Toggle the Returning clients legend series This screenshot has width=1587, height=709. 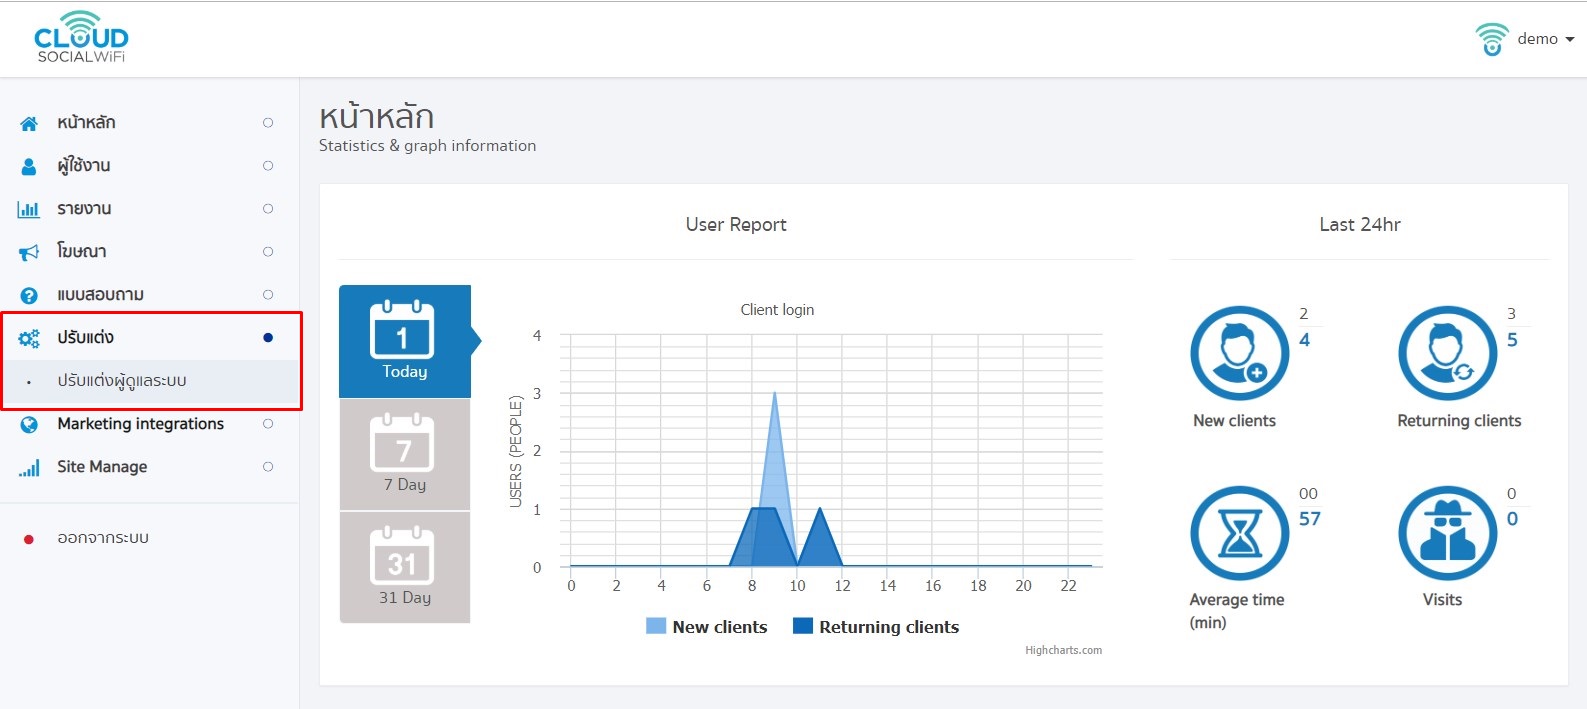876,627
